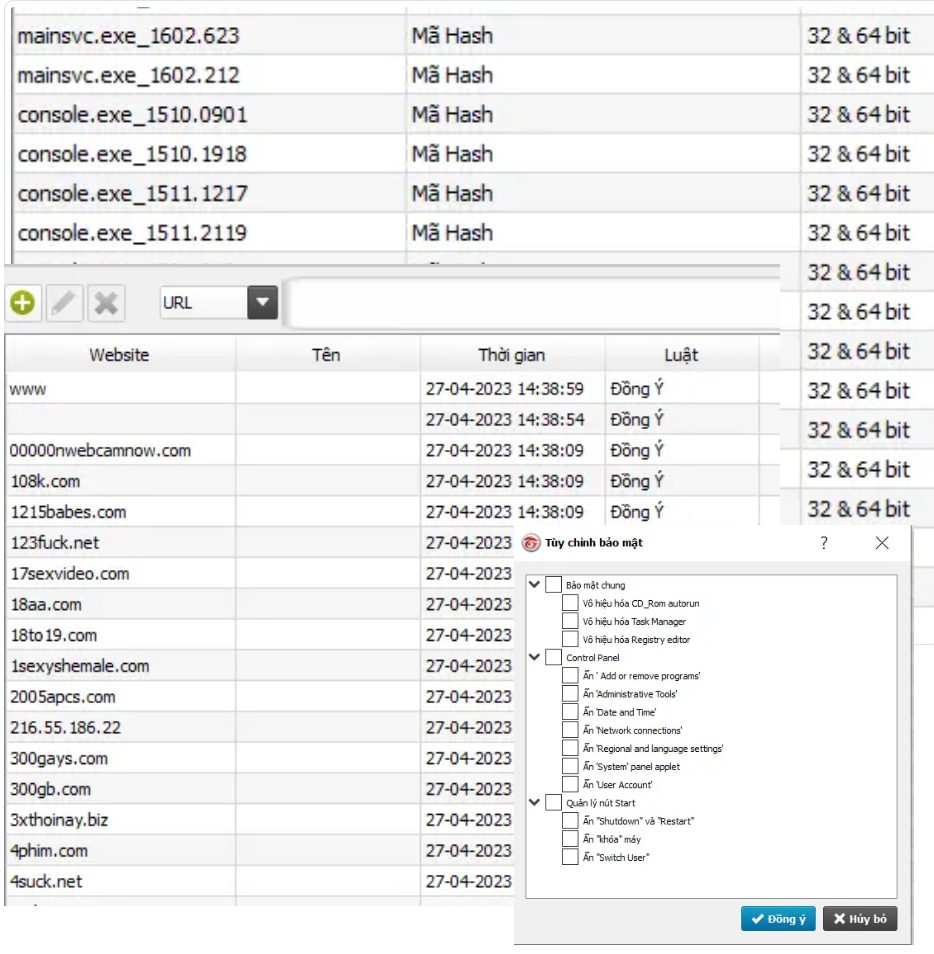Collapse the Quản lý nút Start group
Viewport: 934px width, 954px height.
[x=534, y=802]
